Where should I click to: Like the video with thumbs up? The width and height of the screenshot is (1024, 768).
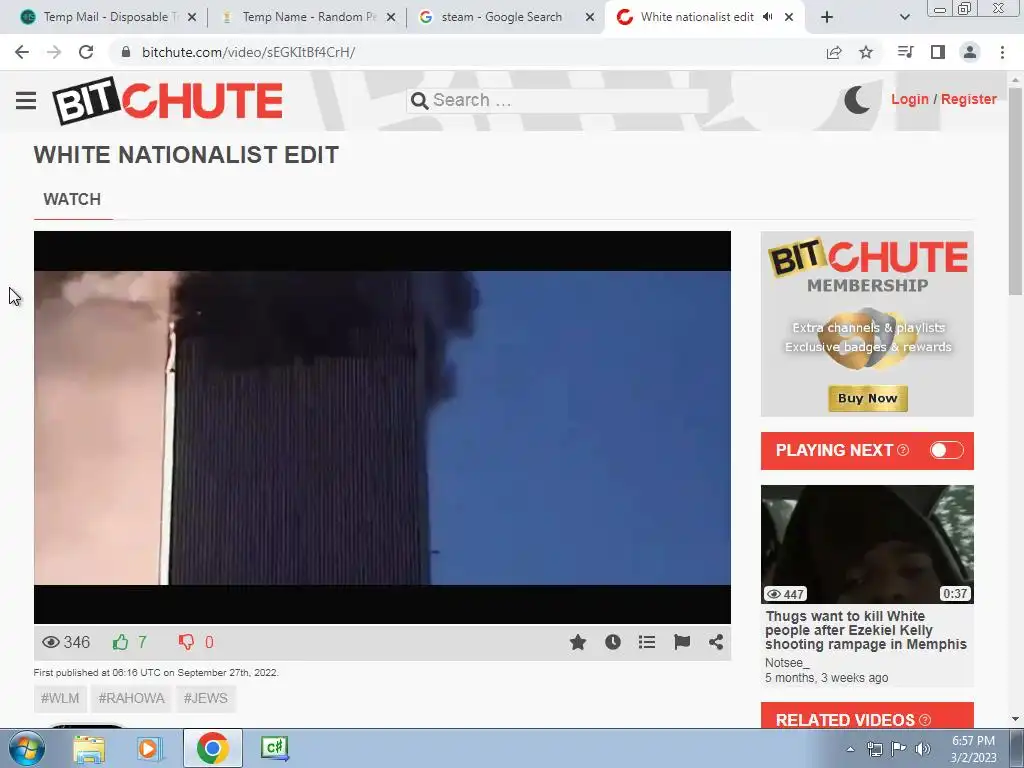click(x=120, y=642)
